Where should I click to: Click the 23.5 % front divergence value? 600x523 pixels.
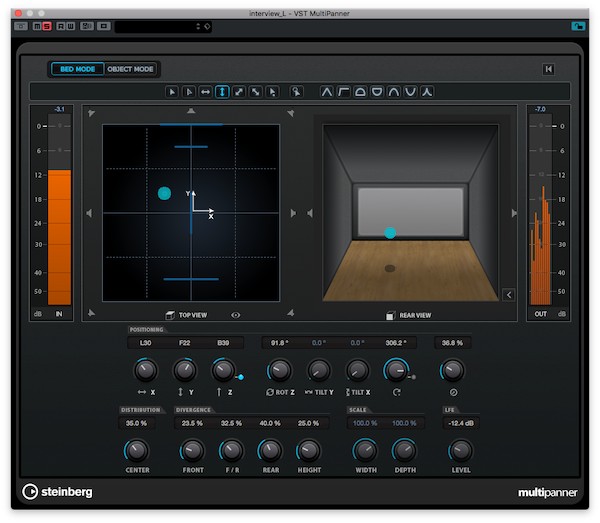coord(192,423)
